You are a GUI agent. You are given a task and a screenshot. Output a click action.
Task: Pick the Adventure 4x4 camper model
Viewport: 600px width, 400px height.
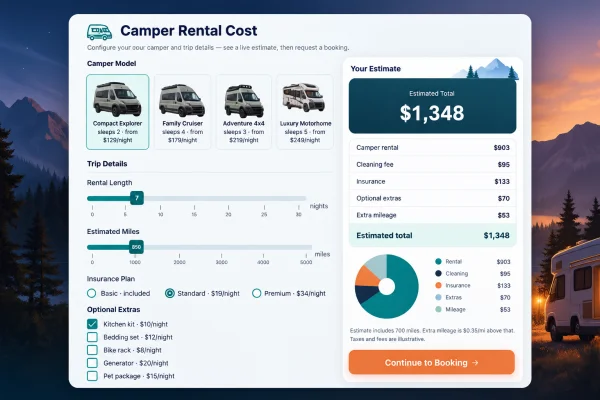click(244, 112)
